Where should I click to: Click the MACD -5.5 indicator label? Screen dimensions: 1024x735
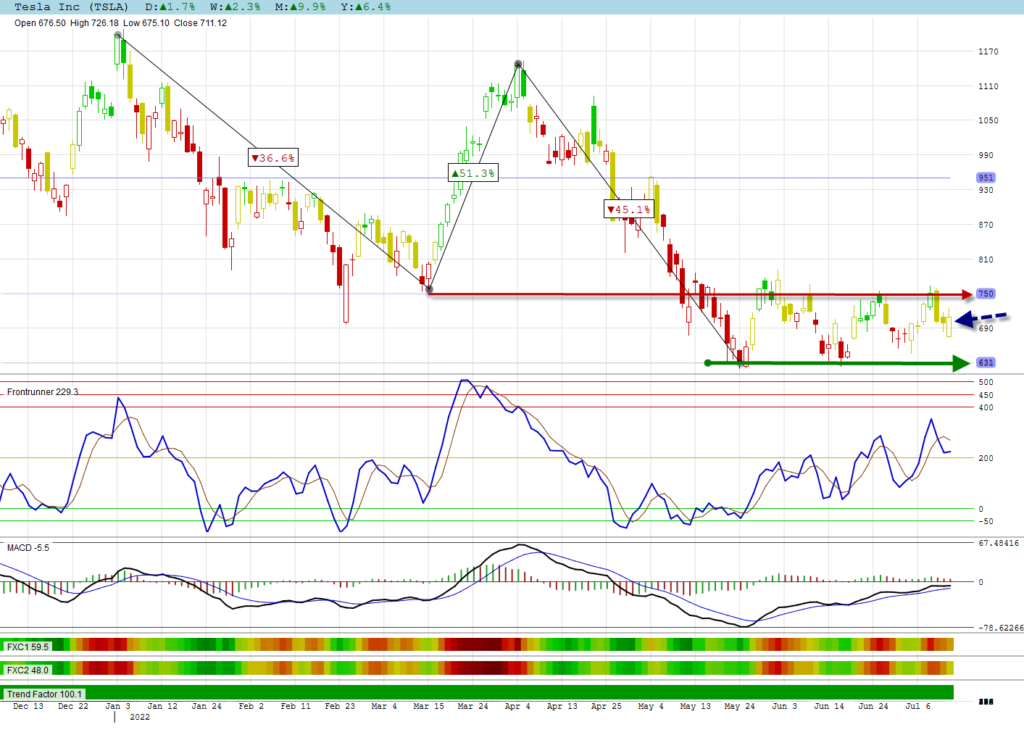(x=28, y=547)
